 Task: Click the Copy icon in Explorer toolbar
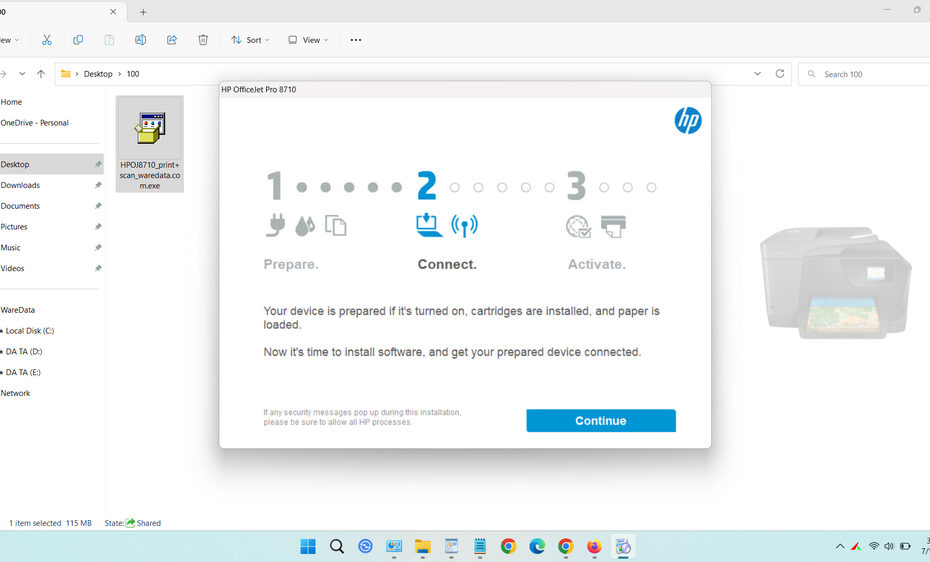[78, 40]
